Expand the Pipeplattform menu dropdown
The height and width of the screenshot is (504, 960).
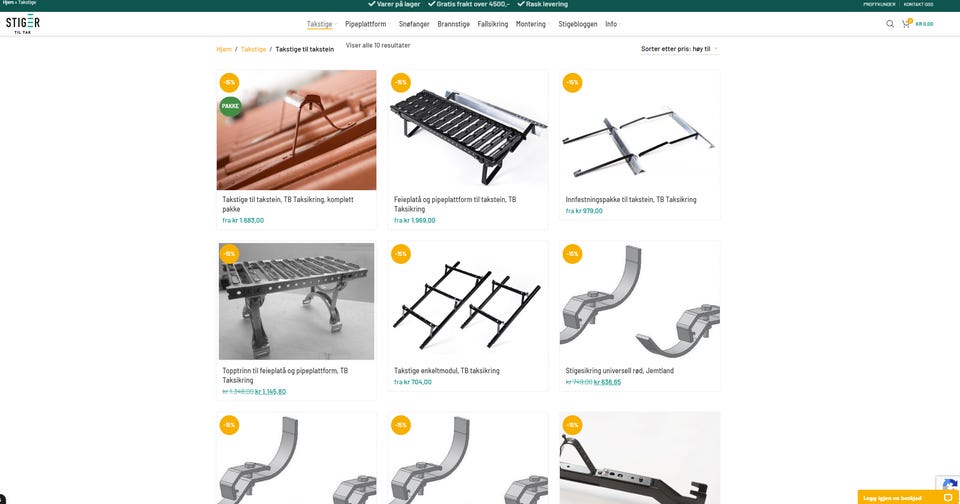point(367,24)
